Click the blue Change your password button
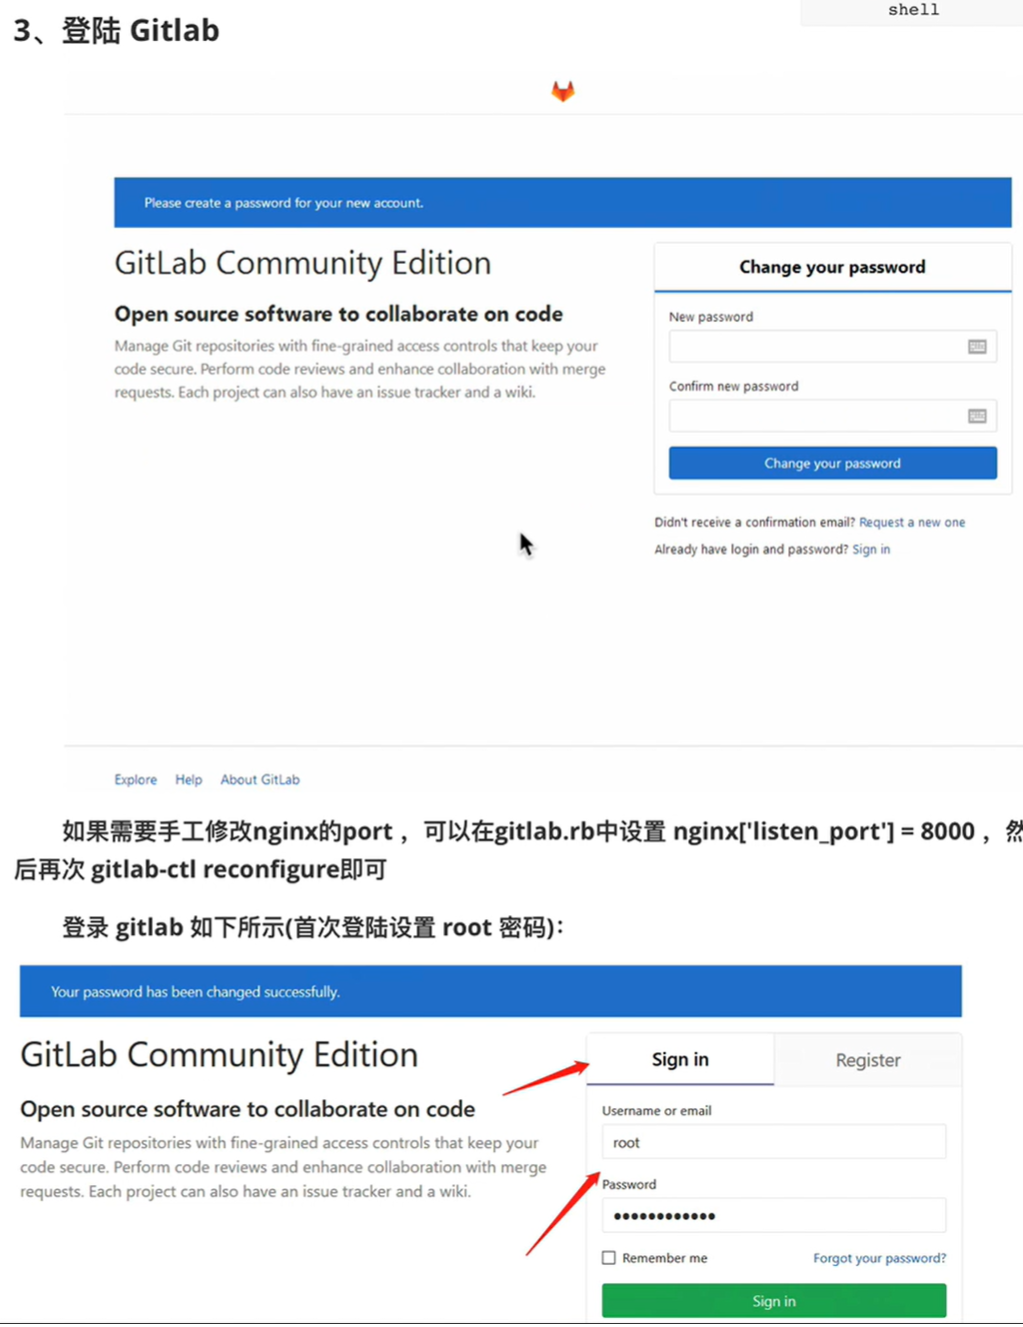Screen dimensions: 1023x1327 coord(832,463)
